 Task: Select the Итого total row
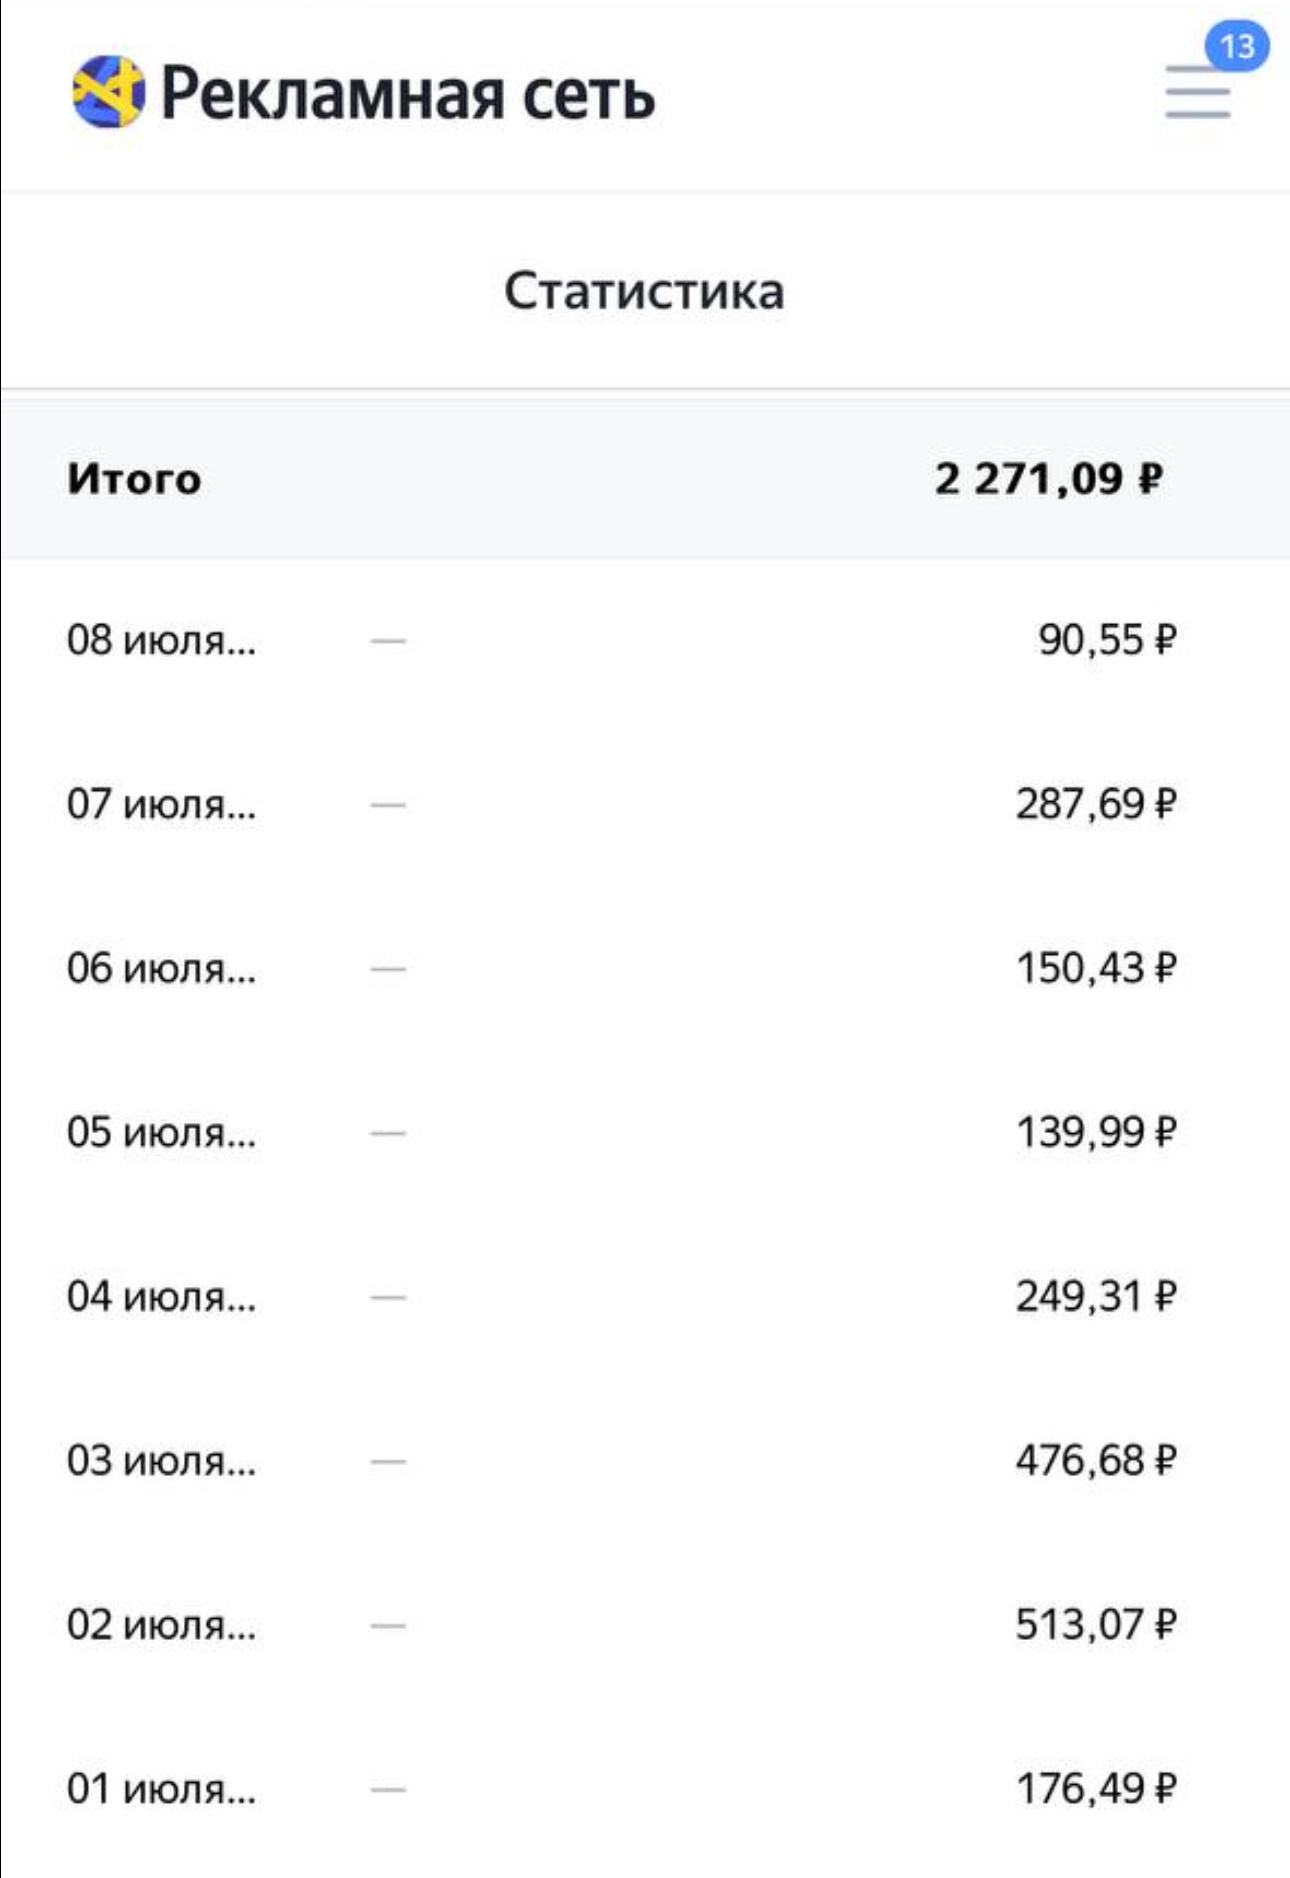click(x=645, y=479)
